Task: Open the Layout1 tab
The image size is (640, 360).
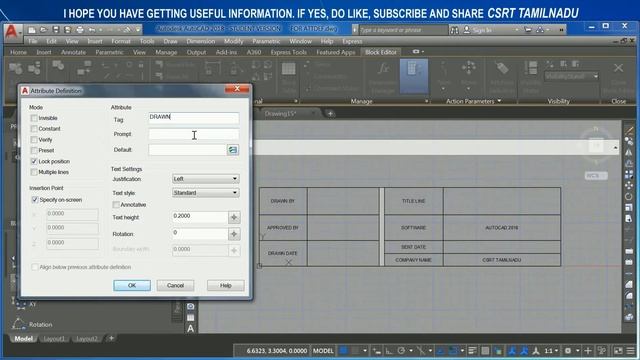Action: [54, 339]
